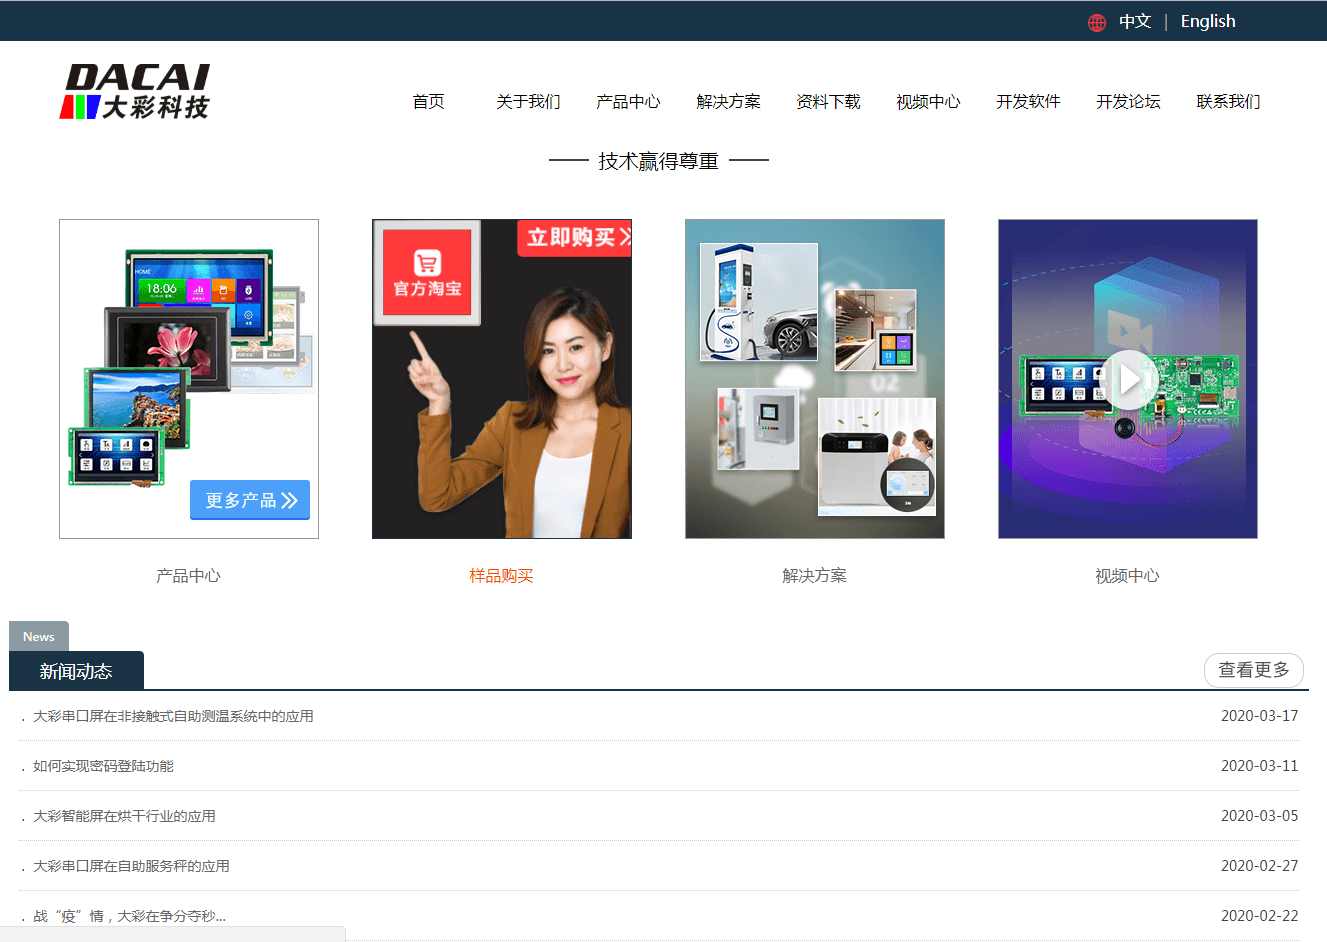This screenshot has width=1327, height=942.
Task: Click the EV charging station image
Action: [x=758, y=302]
